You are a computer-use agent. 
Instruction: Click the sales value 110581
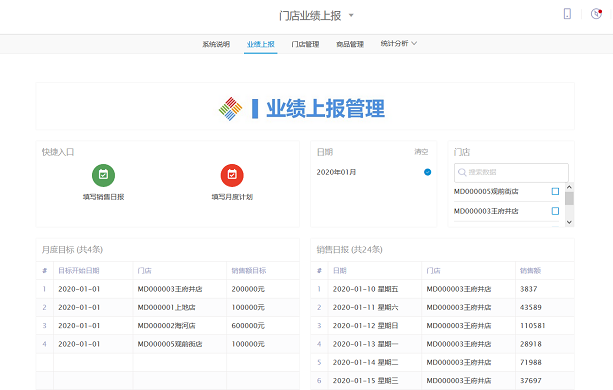pyautogui.click(x=532, y=326)
